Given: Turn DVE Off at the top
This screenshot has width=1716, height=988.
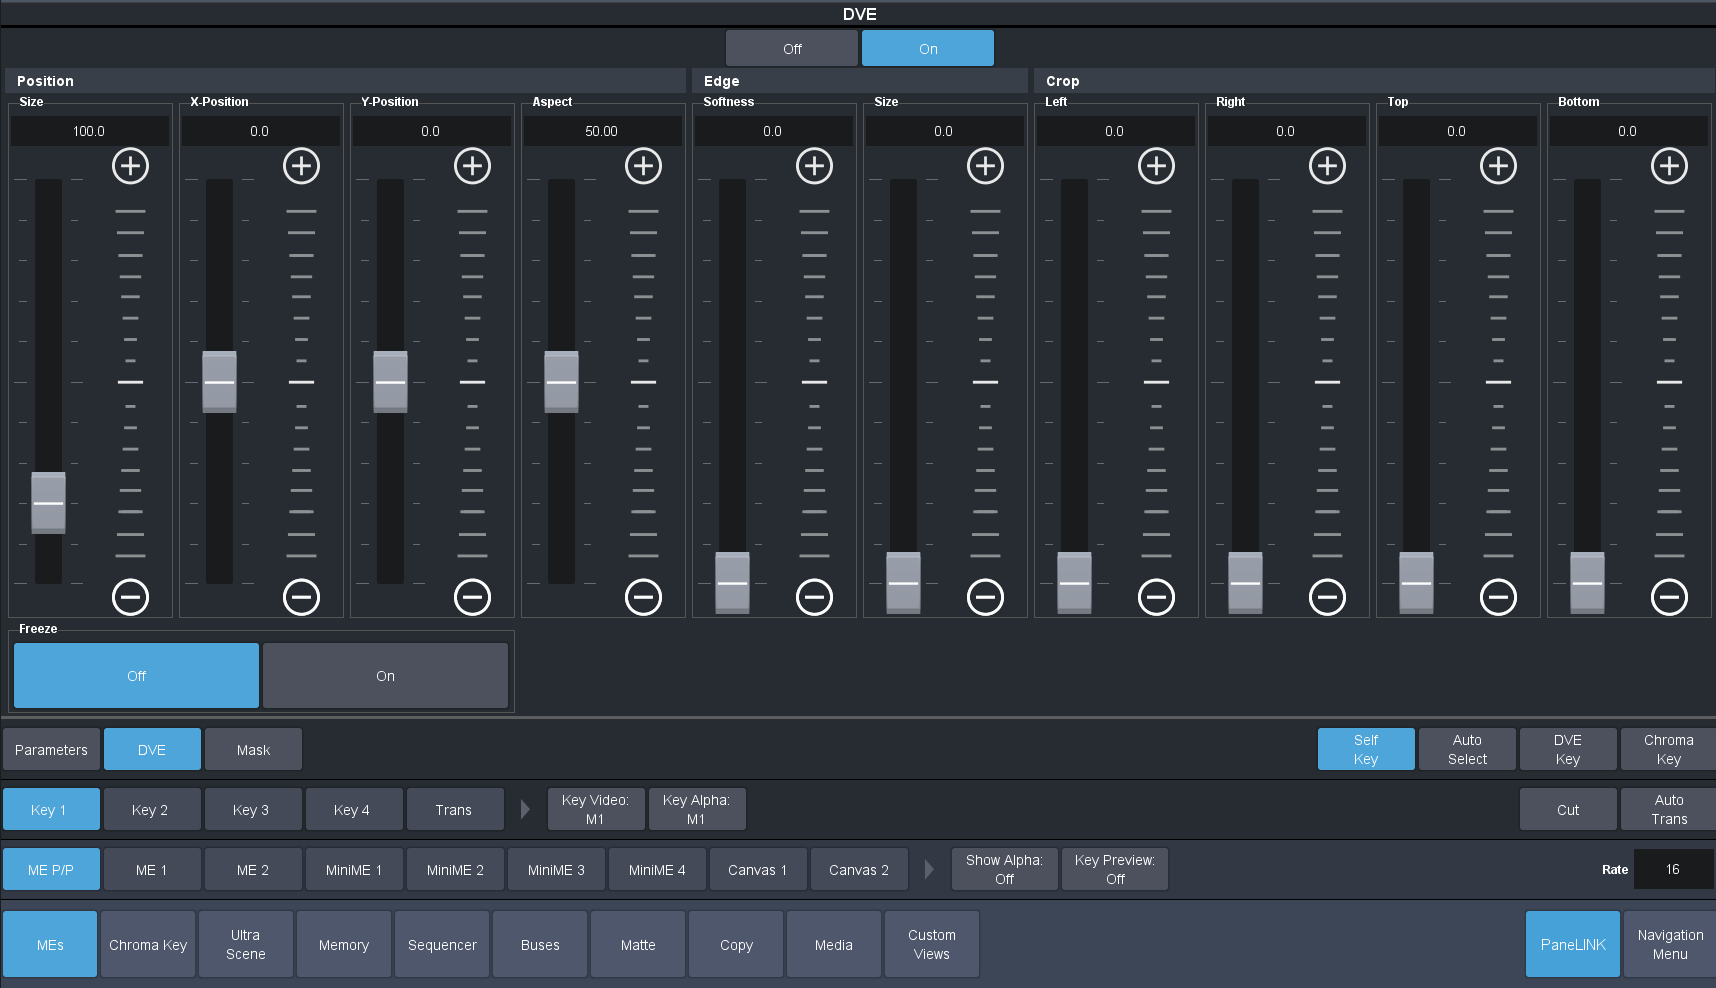Looking at the screenshot, I should pyautogui.click(x=792, y=48).
